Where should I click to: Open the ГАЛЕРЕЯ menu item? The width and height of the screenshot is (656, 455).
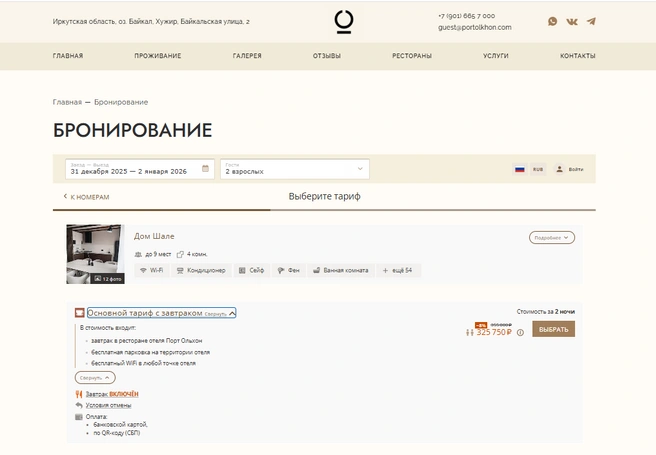tap(247, 56)
